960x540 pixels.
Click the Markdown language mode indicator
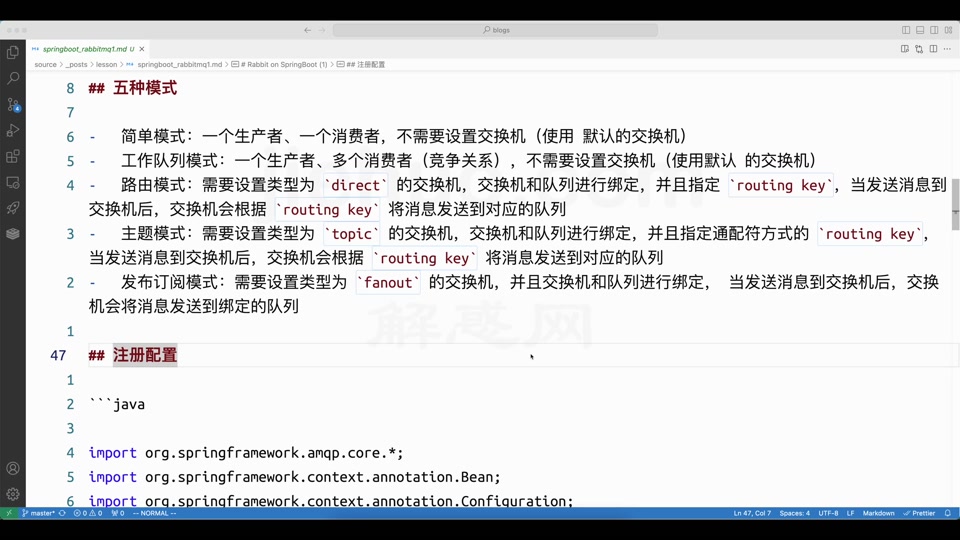(878, 513)
